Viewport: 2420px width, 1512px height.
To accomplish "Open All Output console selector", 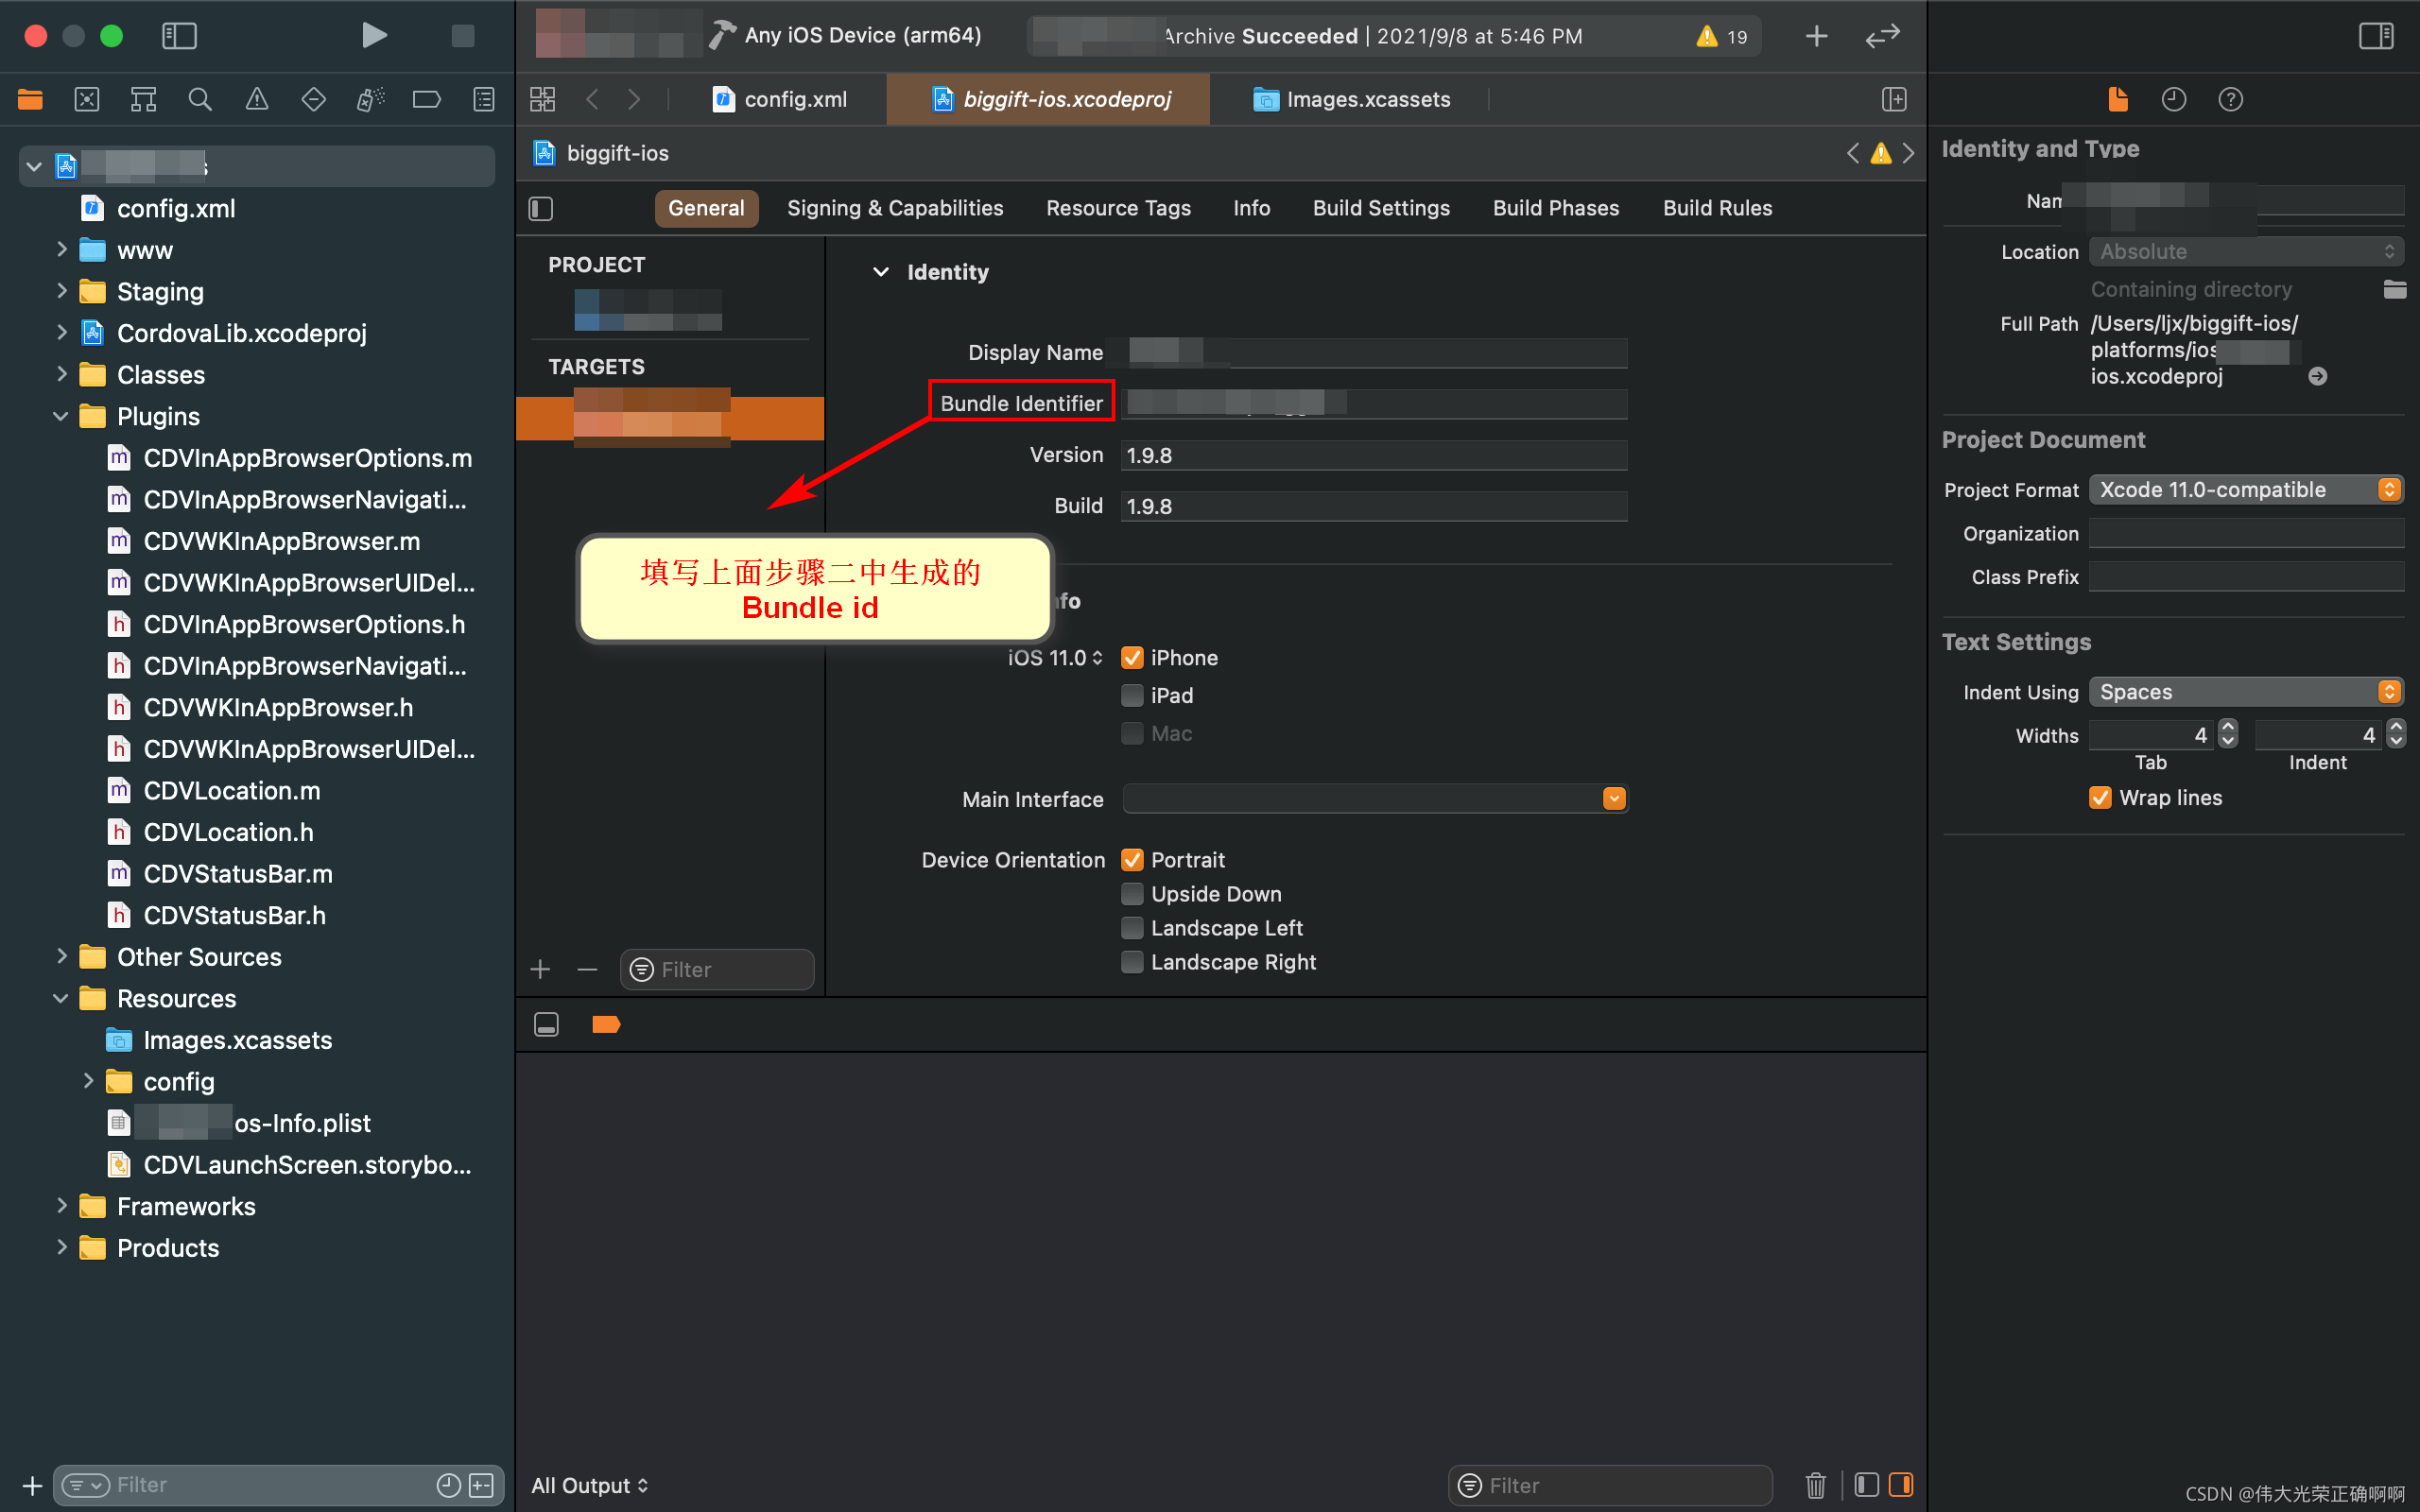I will [x=590, y=1485].
